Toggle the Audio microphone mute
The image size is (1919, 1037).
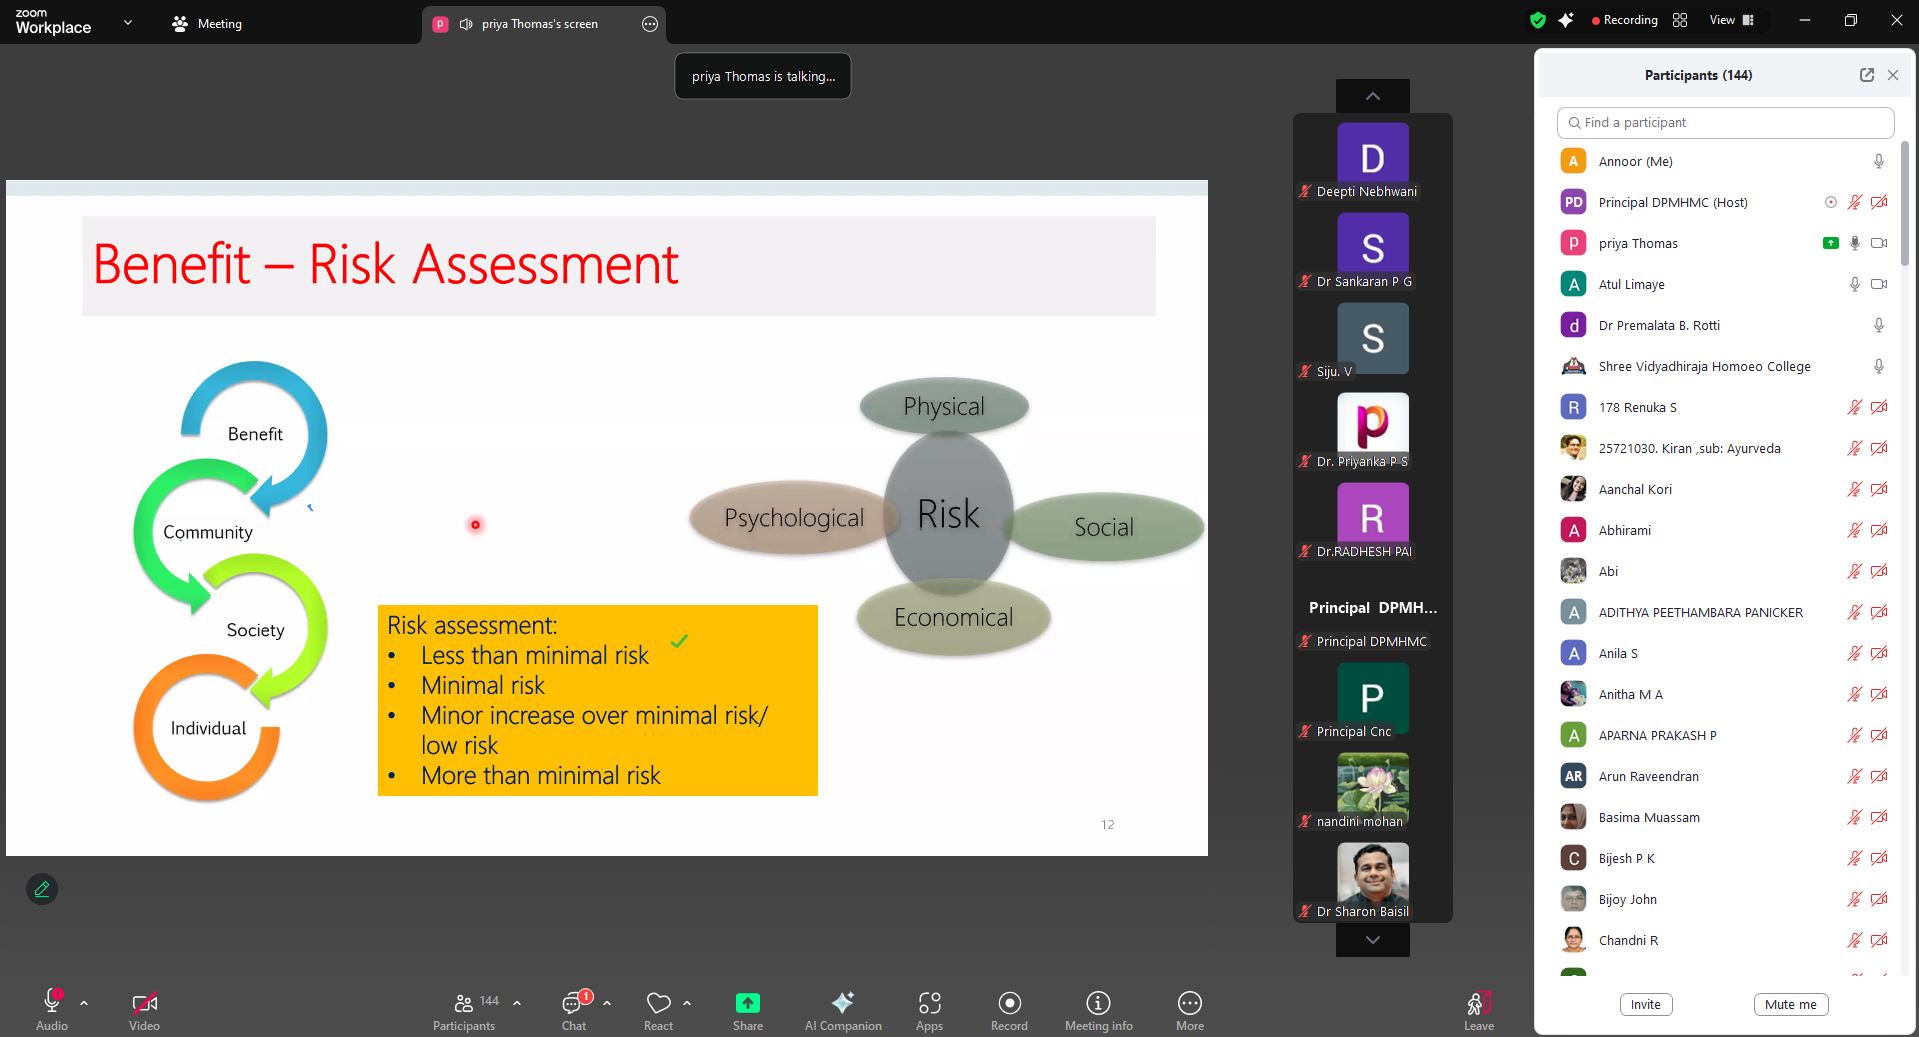click(51, 1002)
